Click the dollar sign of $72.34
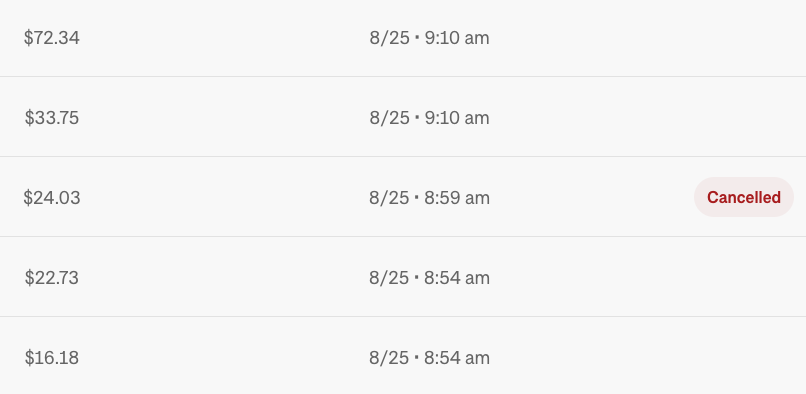806x394 pixels. pos(29,38)
